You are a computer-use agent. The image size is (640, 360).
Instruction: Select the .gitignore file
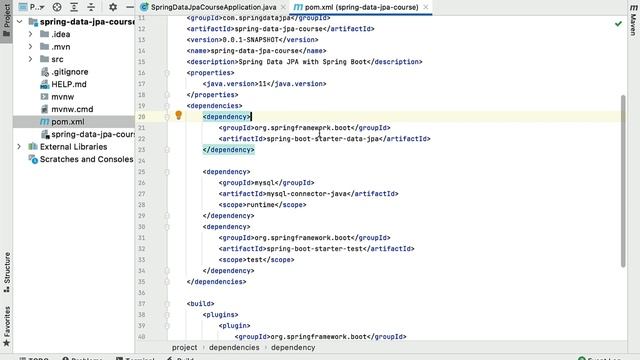coord(70,72)
